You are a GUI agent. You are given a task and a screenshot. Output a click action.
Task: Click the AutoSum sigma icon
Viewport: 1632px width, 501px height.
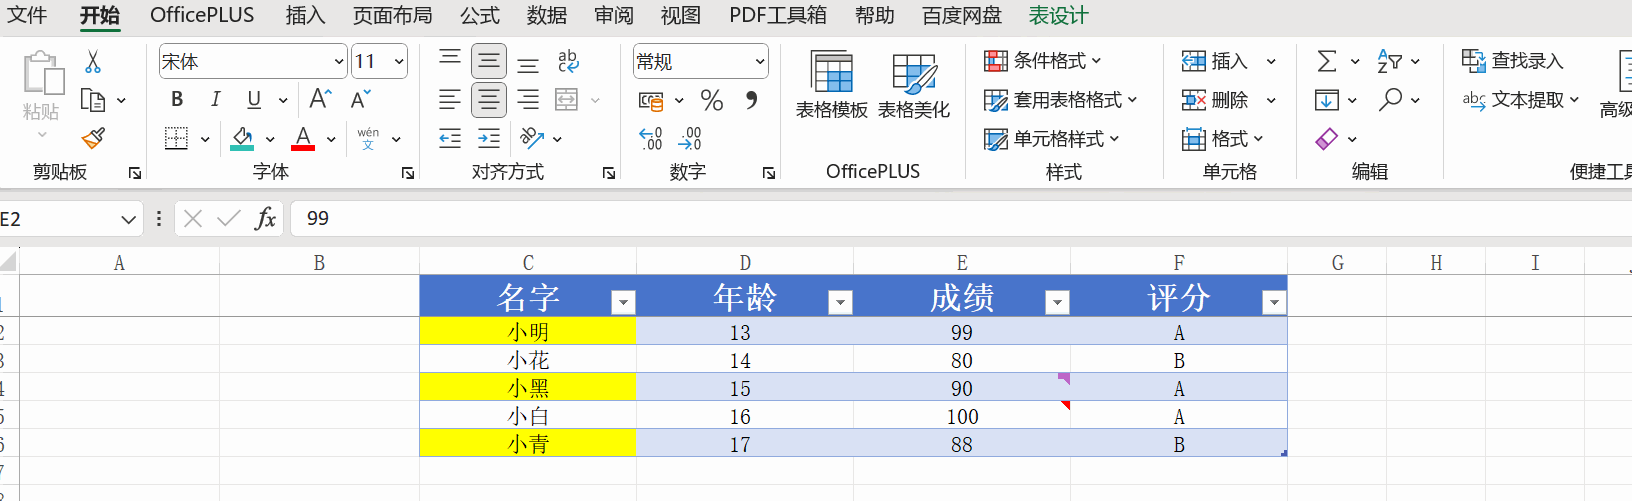tap(1327, 62)
